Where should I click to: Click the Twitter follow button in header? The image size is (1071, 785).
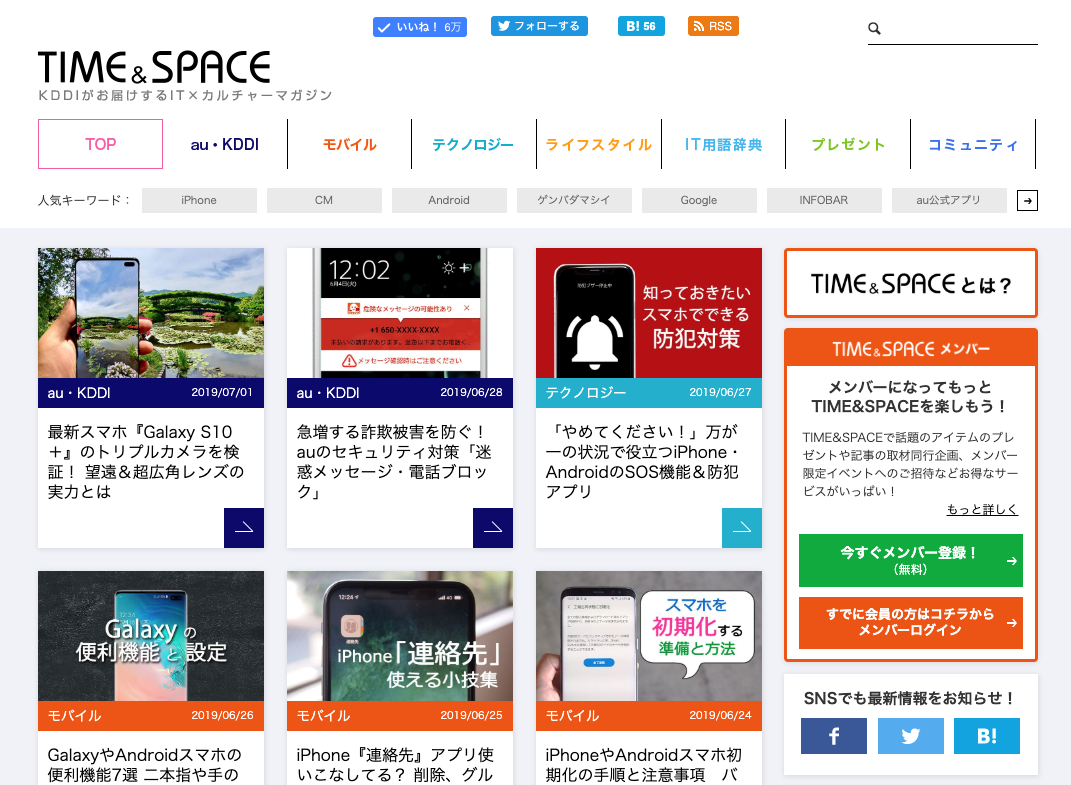pos(539,26)
